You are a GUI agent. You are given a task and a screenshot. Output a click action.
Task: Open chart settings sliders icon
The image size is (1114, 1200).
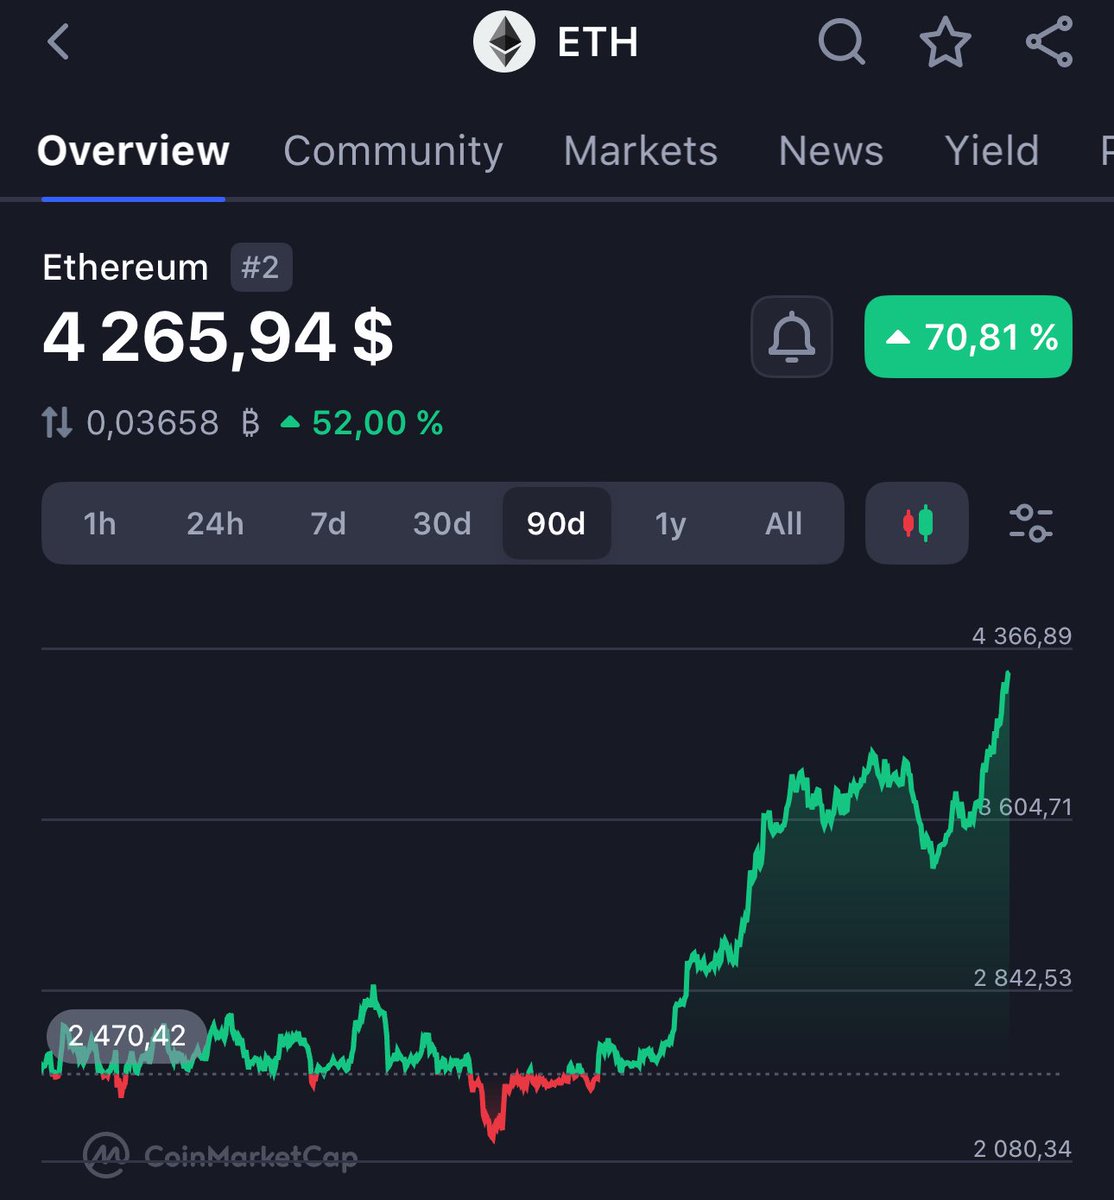pos(1031,523)
